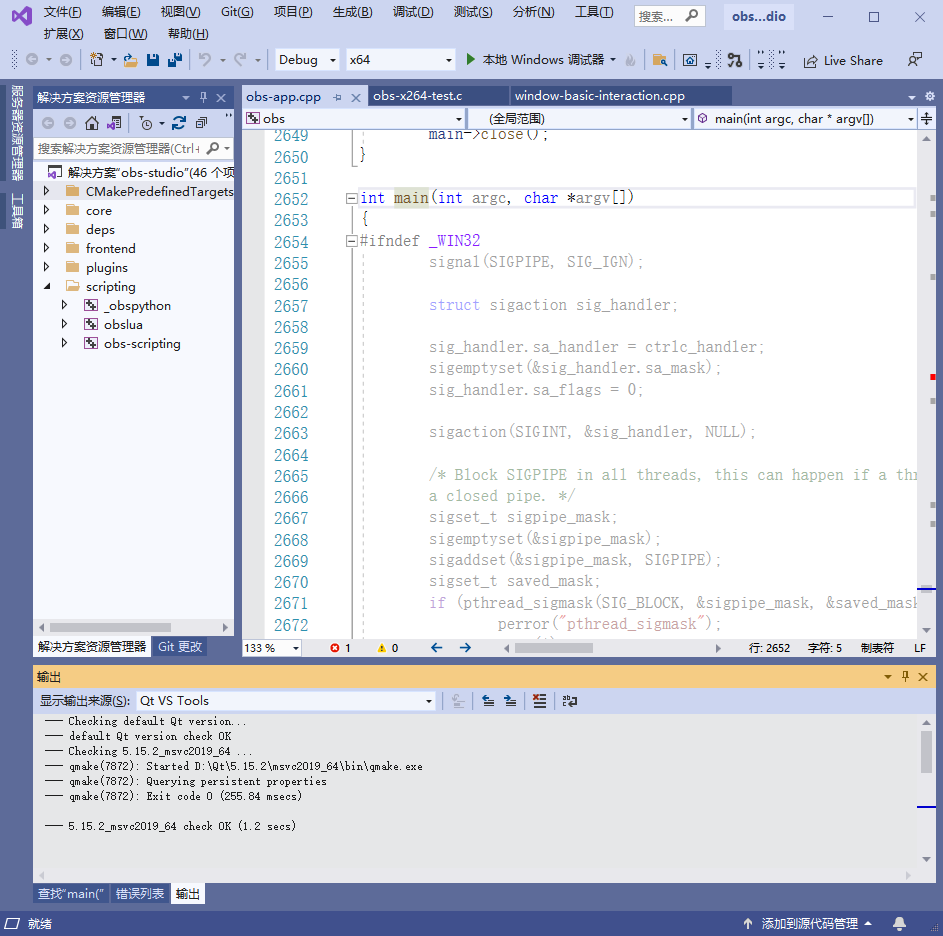Select the obs-scripting project
Screen dimensions: 943x936
click(x=142, y=343)
